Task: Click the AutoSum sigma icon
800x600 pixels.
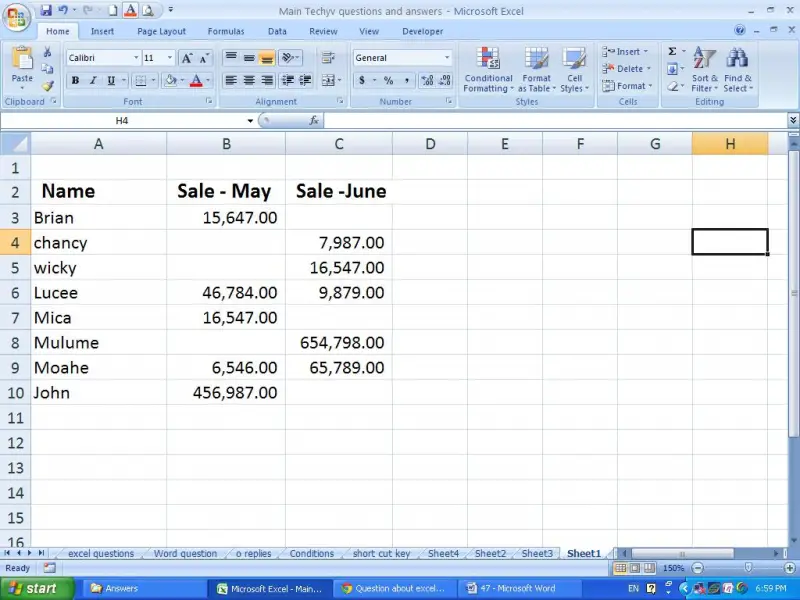Action: point(672,52)
